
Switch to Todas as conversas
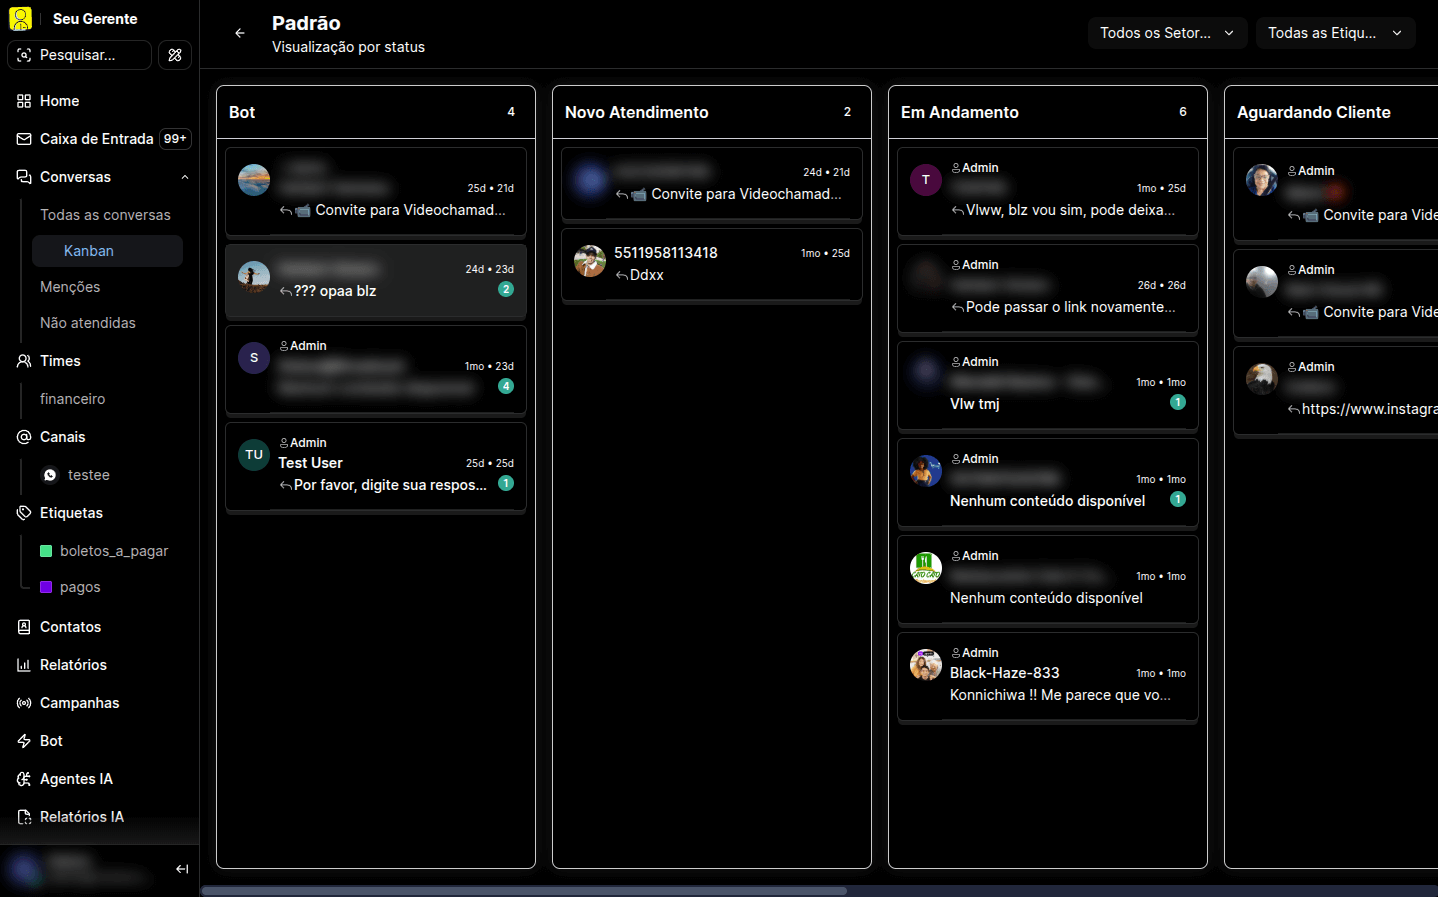pos(105,214)
